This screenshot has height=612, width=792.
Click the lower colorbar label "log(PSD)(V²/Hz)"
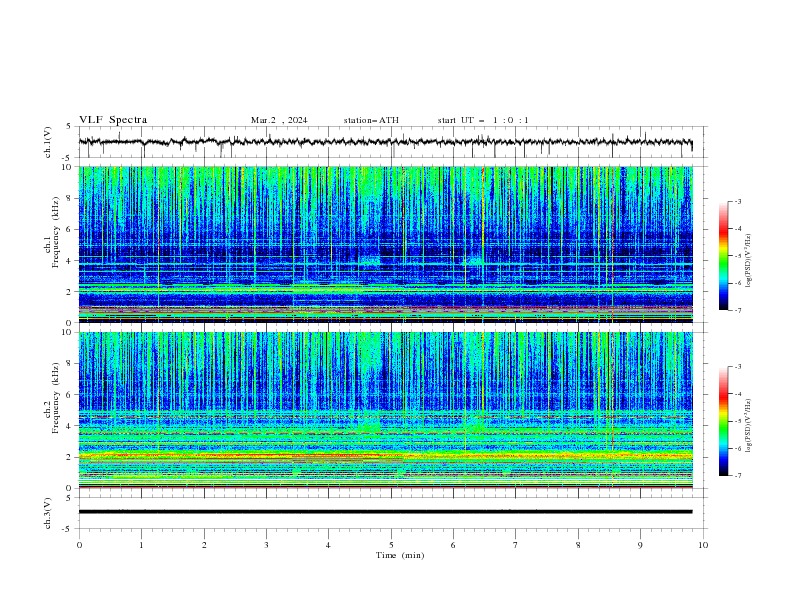tap(749, 426)
